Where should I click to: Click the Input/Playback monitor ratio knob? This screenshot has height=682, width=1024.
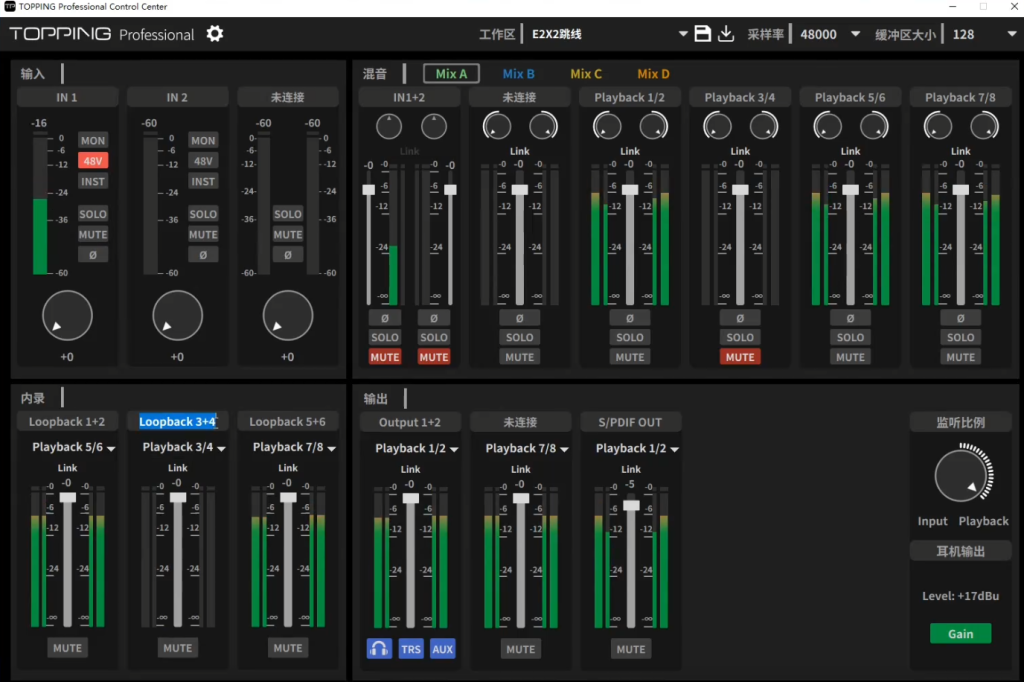point(960,476)
